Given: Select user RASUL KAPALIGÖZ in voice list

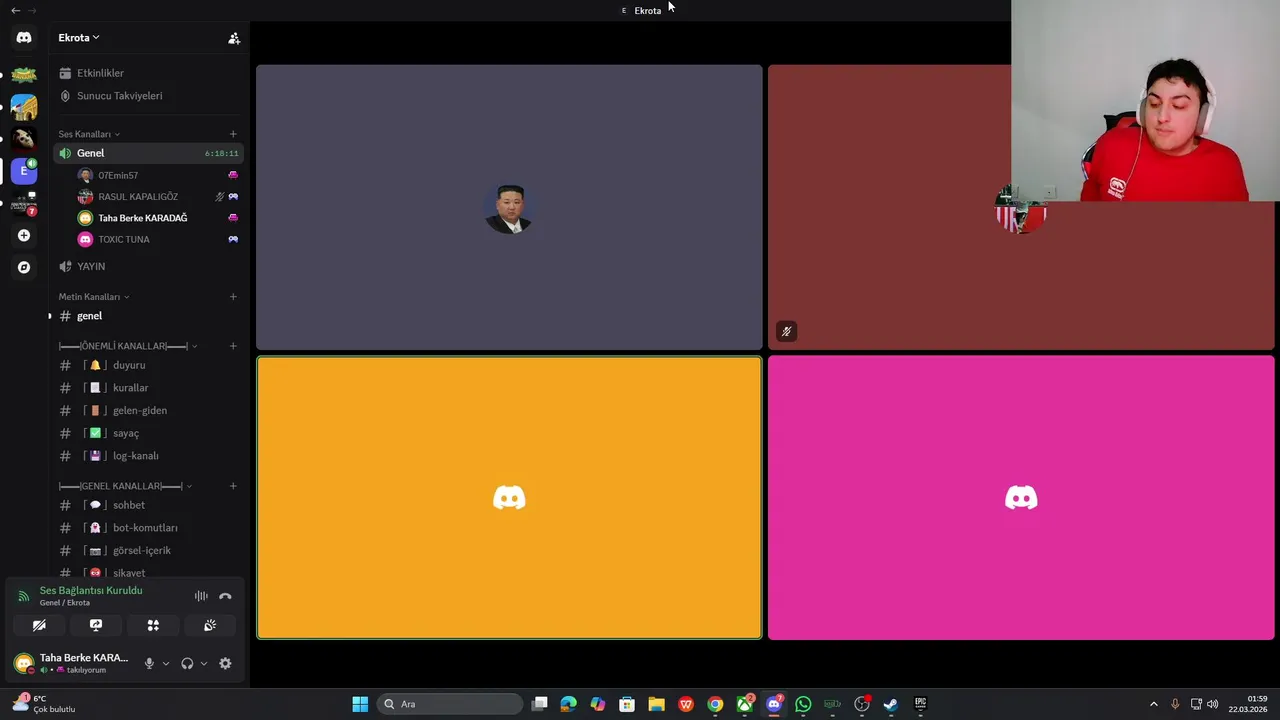Looking at the screenshot, I should 158,197.
